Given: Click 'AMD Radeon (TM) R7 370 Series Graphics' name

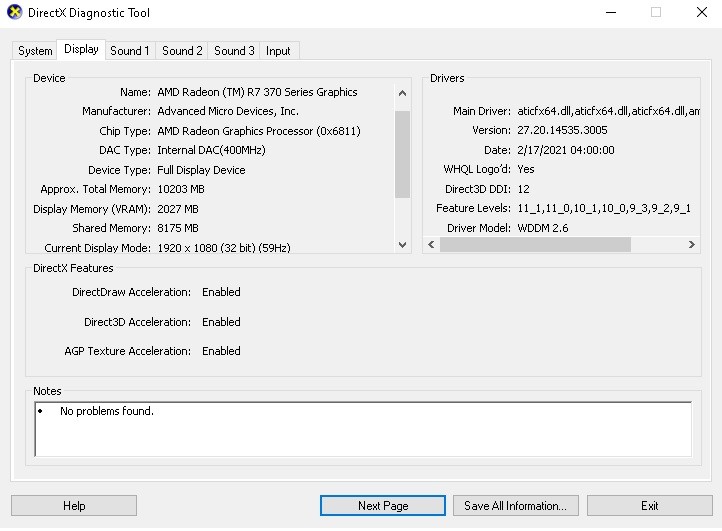Looking at the screenshot, I should point(257,92).
